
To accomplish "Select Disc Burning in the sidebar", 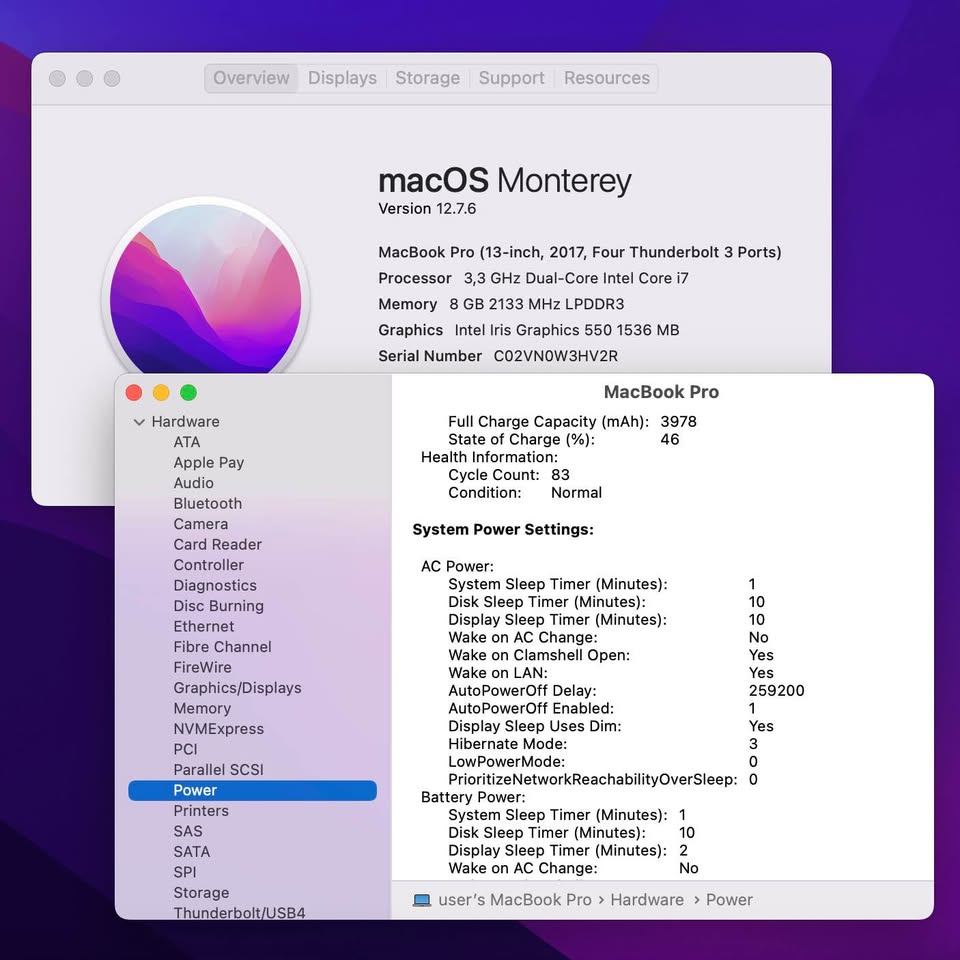I will click(219, 606).
